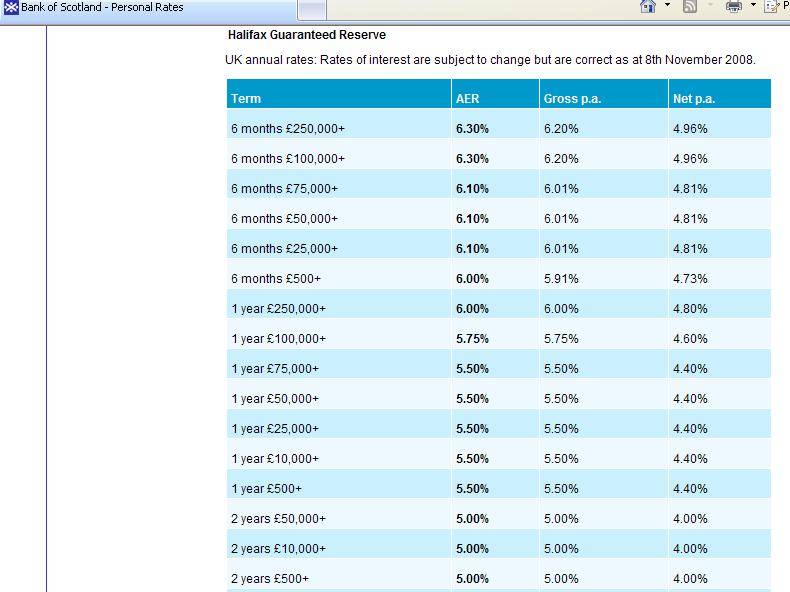
Task: Open the Print dropdown arrow
Action: [753, 5]
